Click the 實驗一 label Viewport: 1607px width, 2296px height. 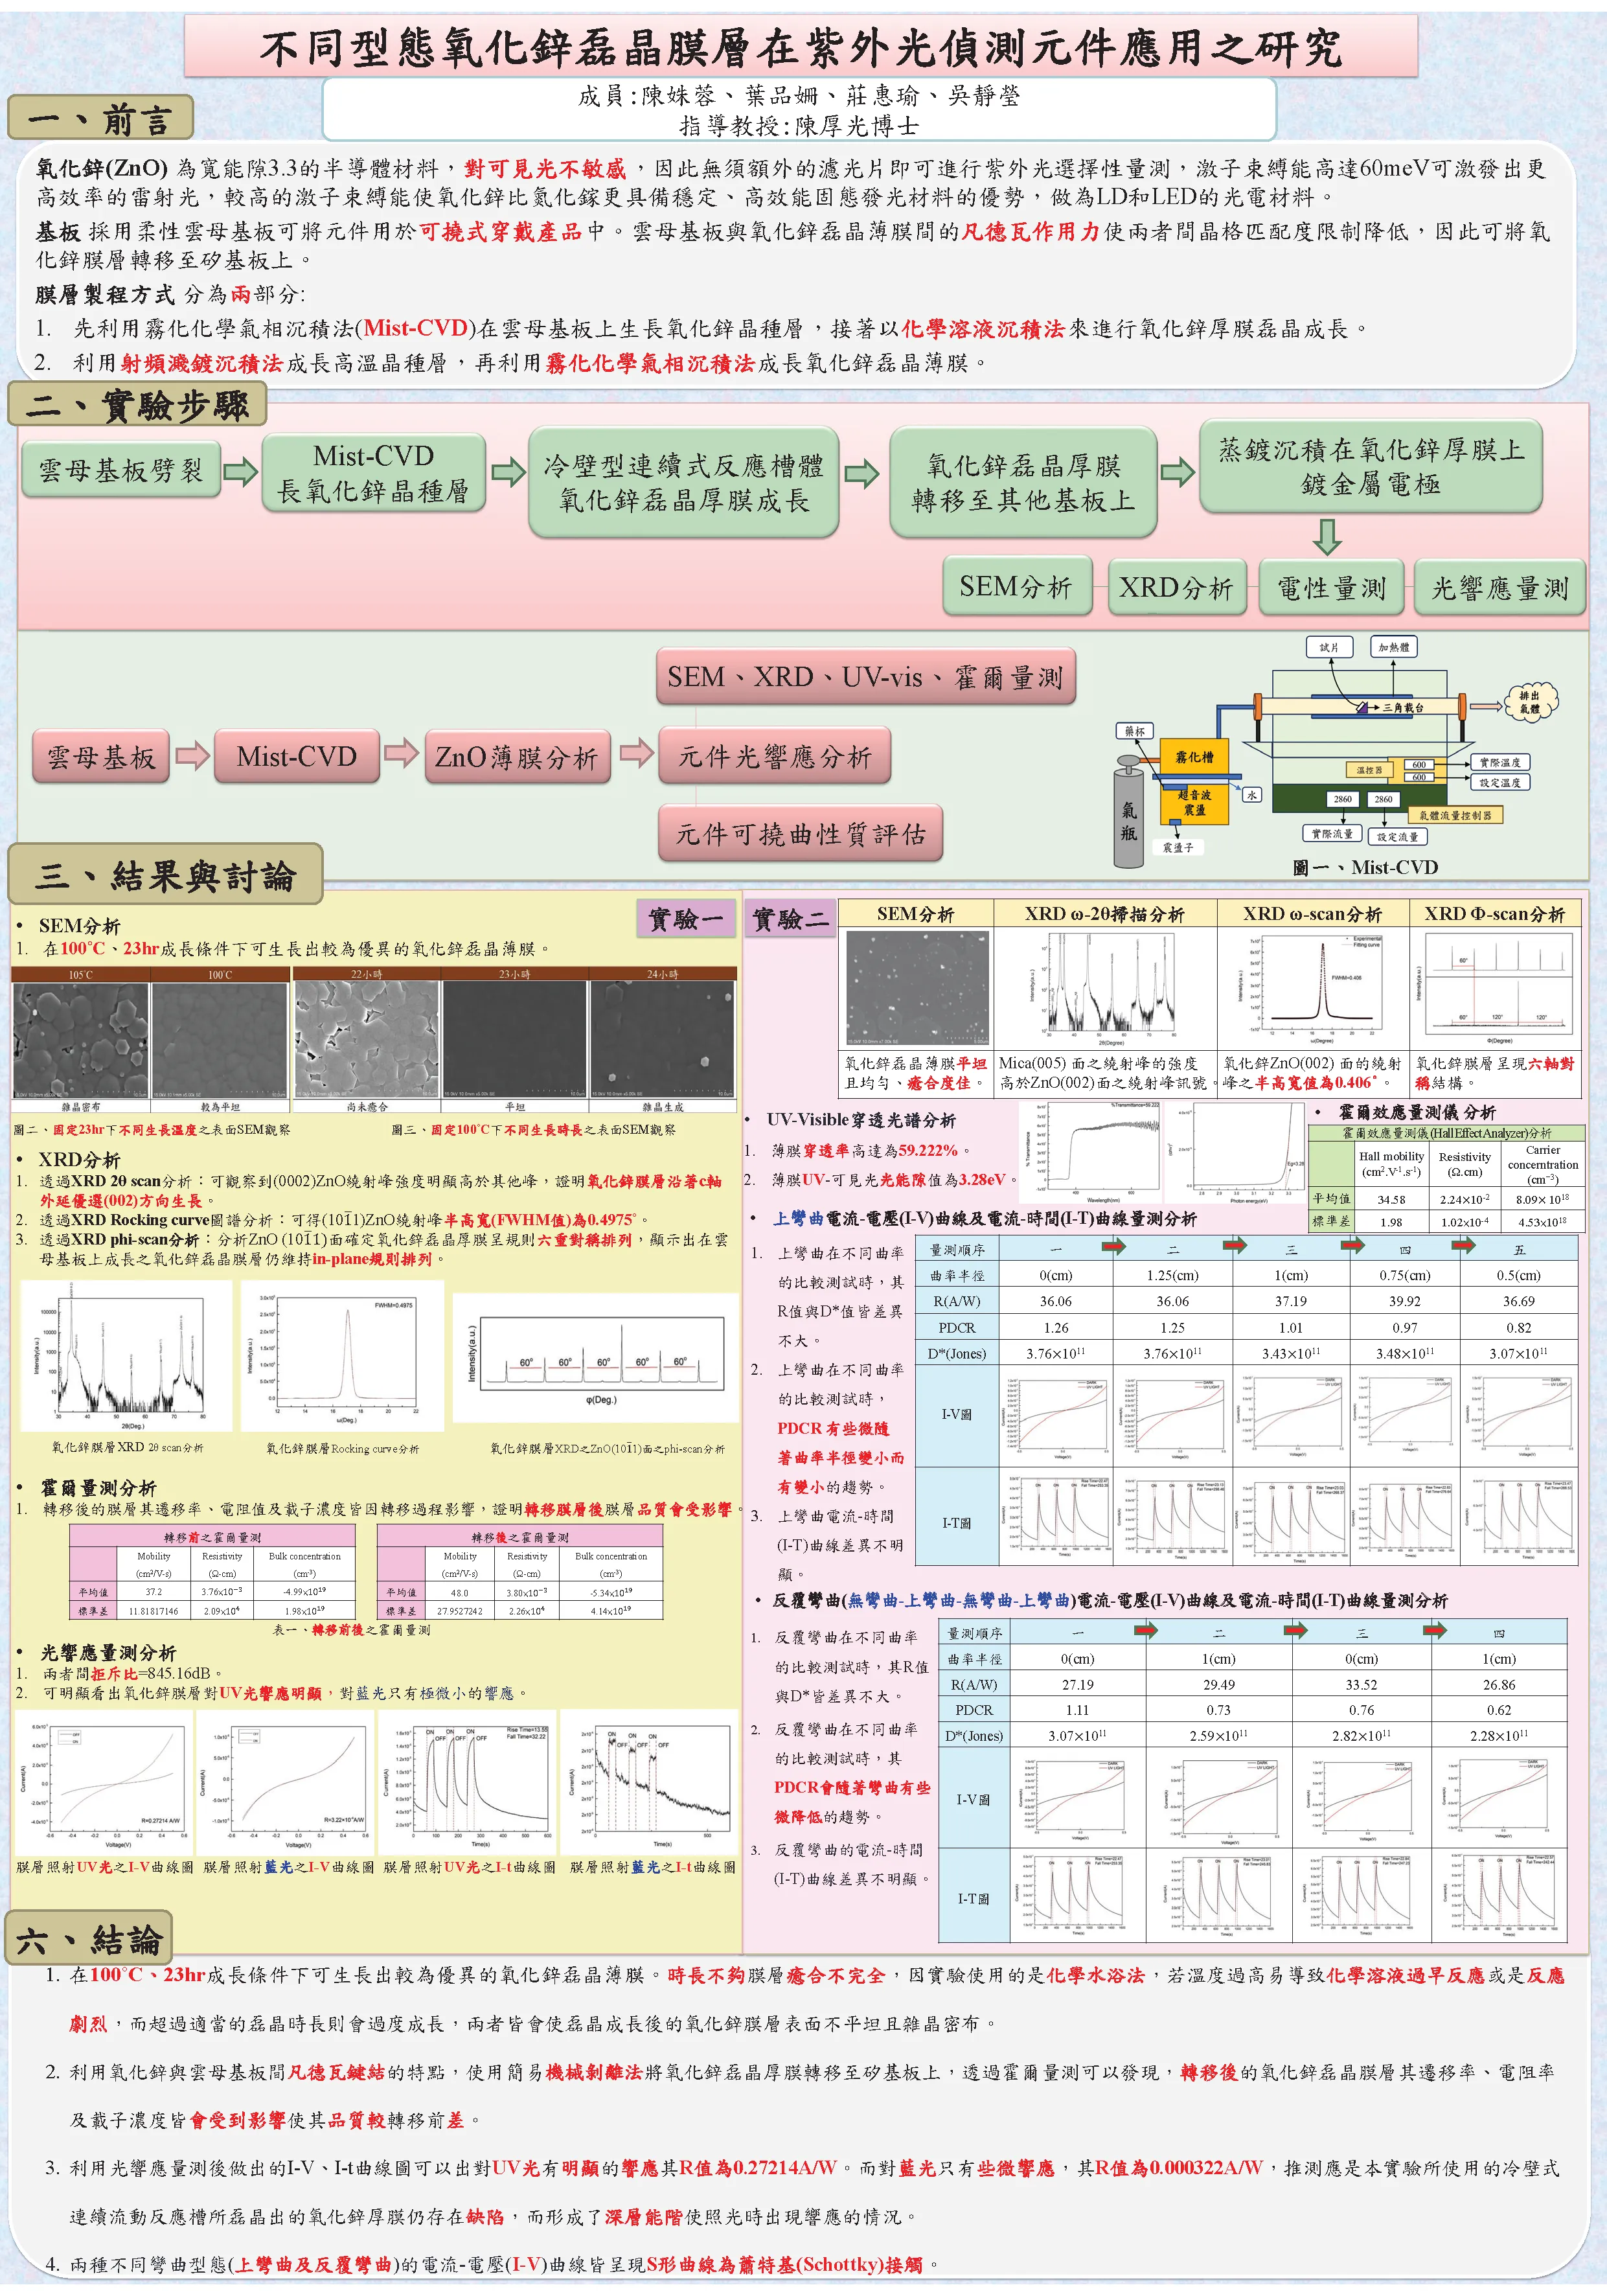[x=685, y=918]
